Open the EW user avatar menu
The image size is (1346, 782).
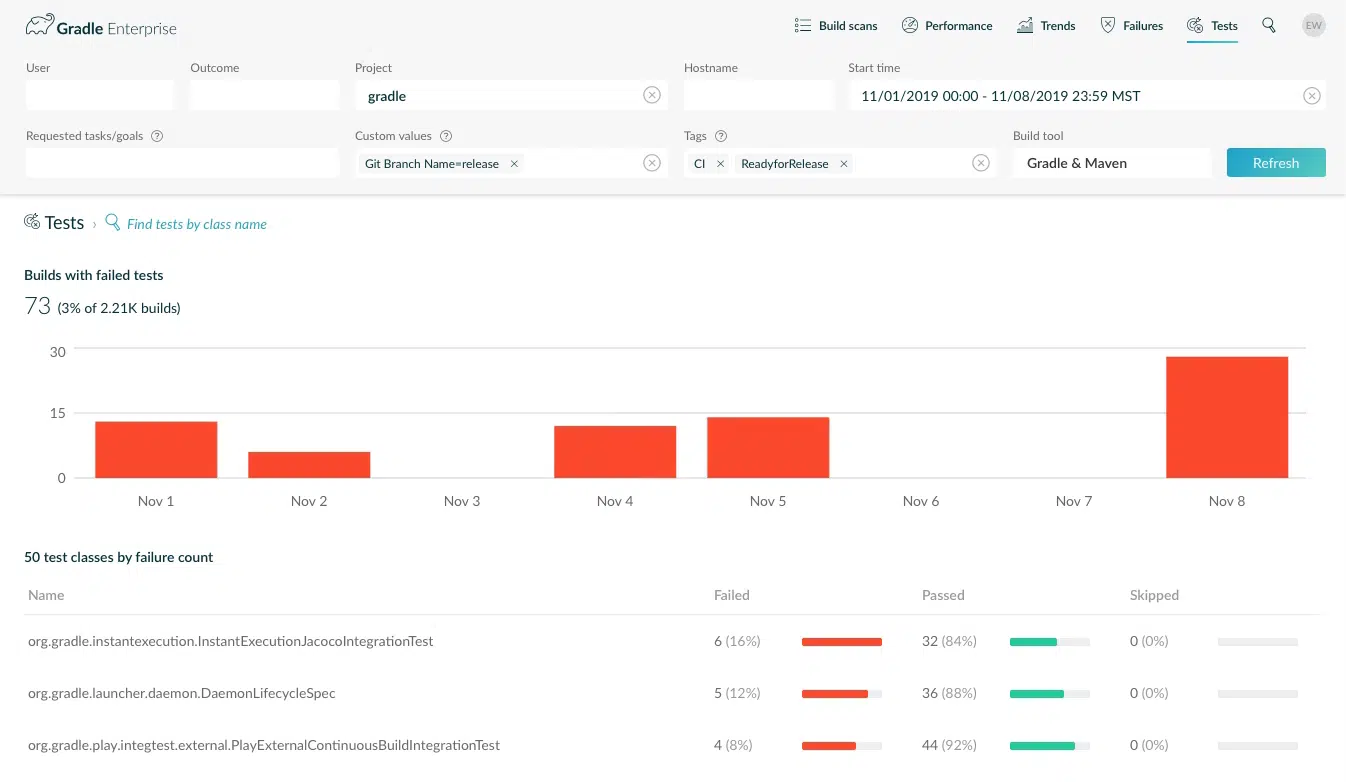(1313, 26)
